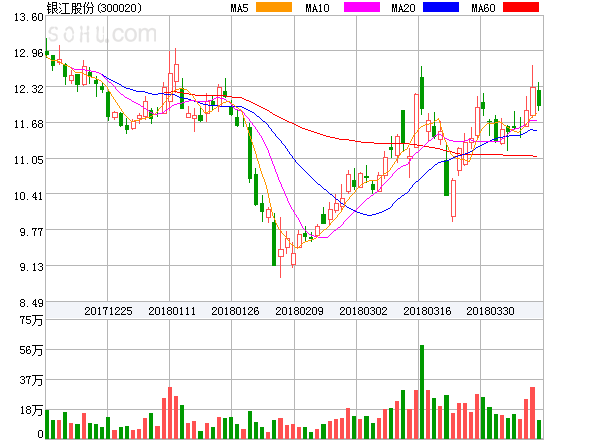Image resolution: width=600 pixels, height=440 pixels.
Task: Click the magenta MA10 legend swatch
Action: (x=362, y=7)
